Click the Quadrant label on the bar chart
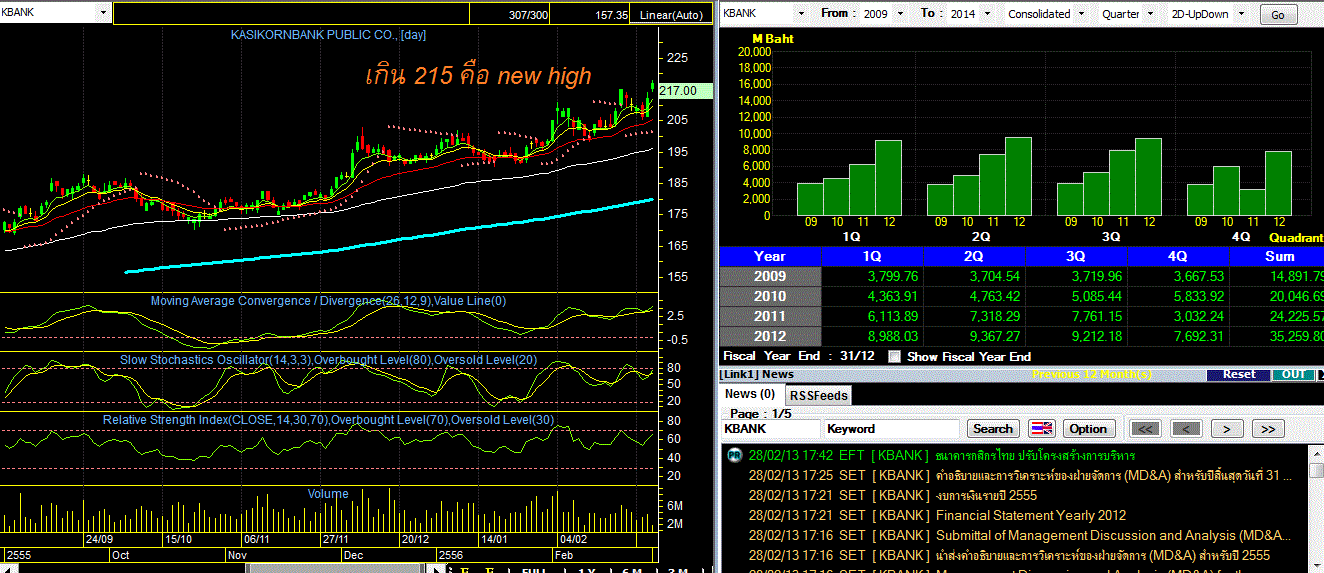 pos(1296,238)
